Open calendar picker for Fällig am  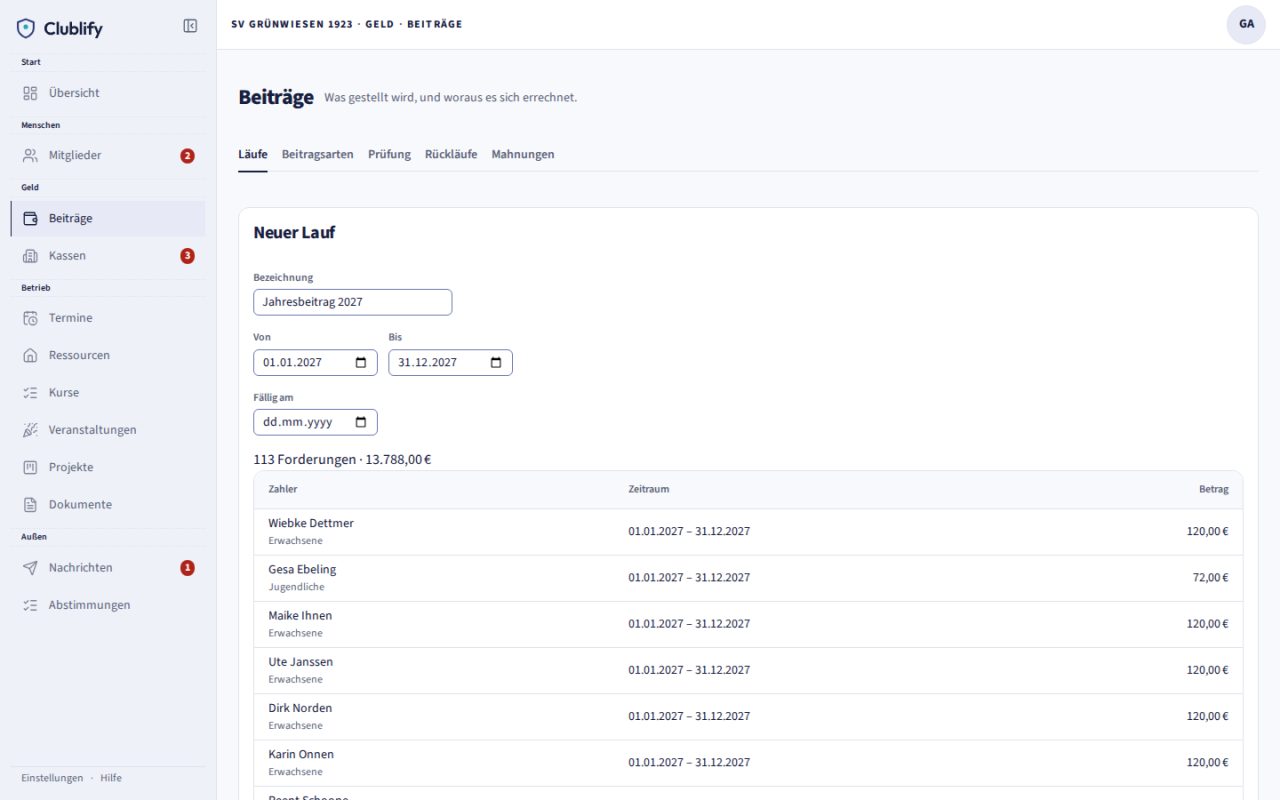361,423
